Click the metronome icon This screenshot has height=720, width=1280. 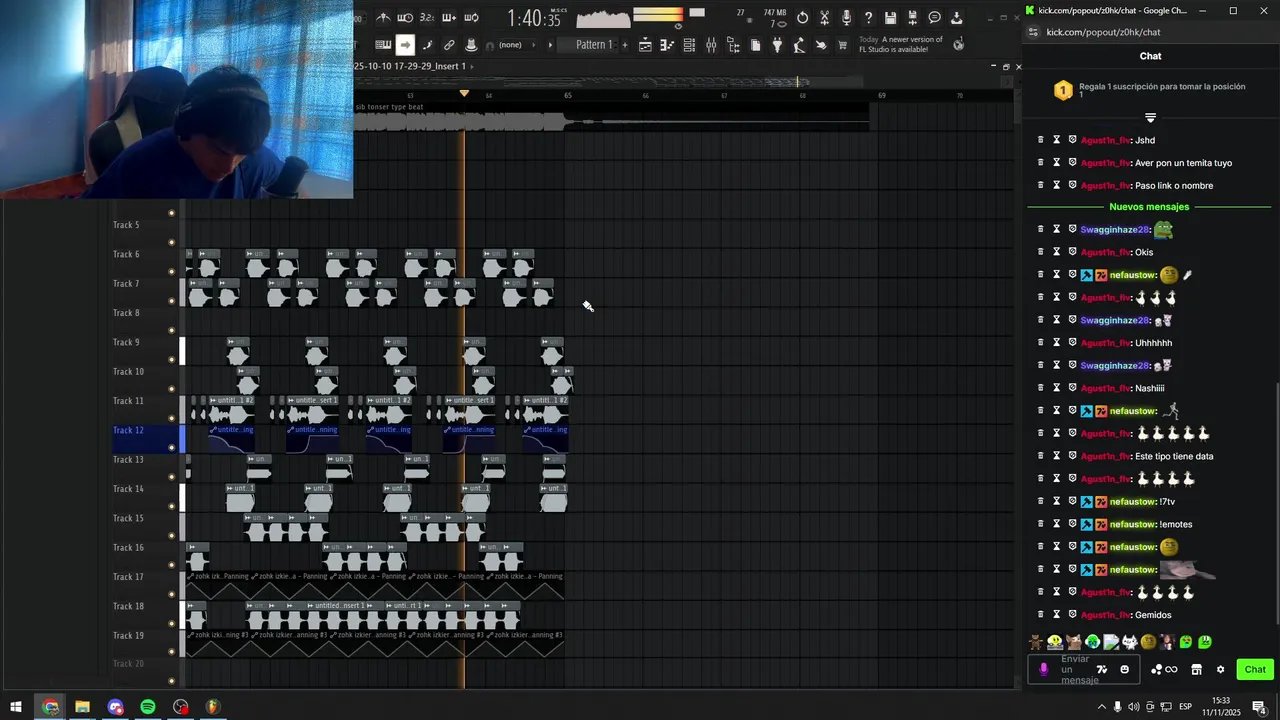(383, 17)
